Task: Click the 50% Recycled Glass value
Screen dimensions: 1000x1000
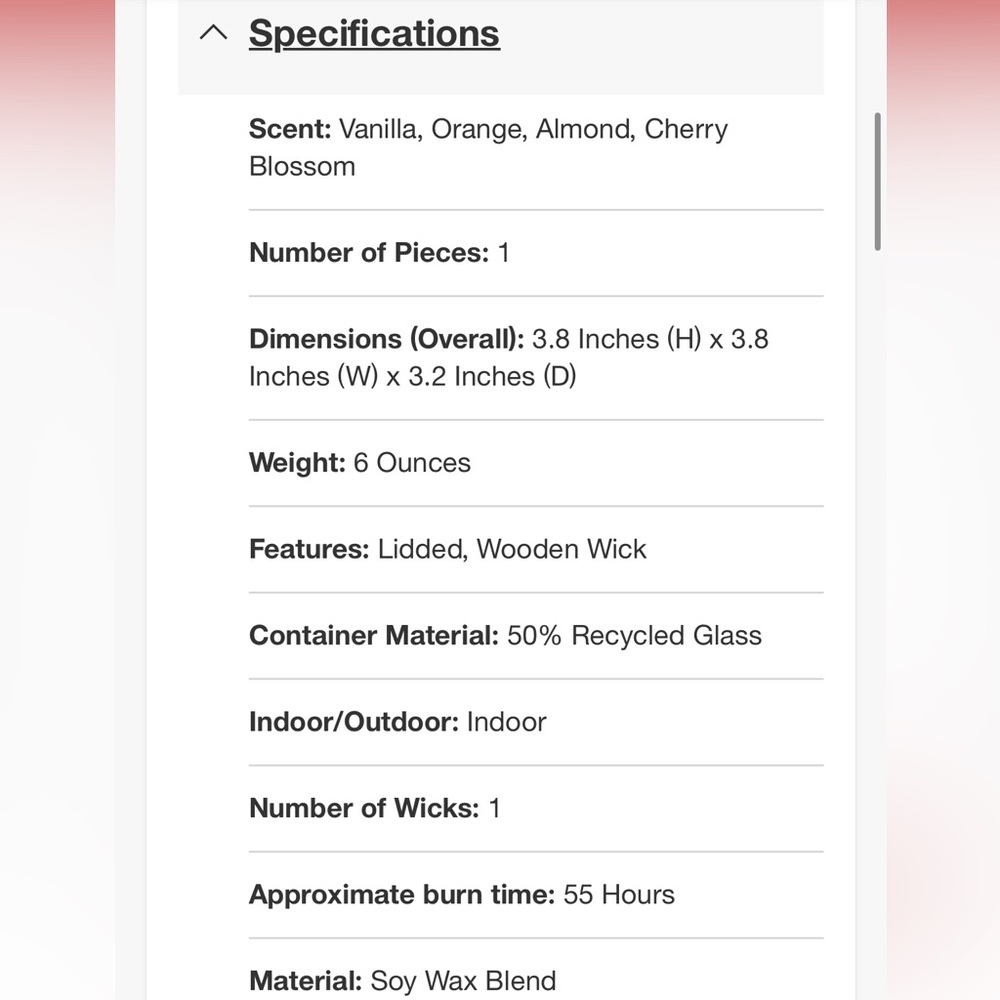Action: pyautogui.click(x=634, y=635)
